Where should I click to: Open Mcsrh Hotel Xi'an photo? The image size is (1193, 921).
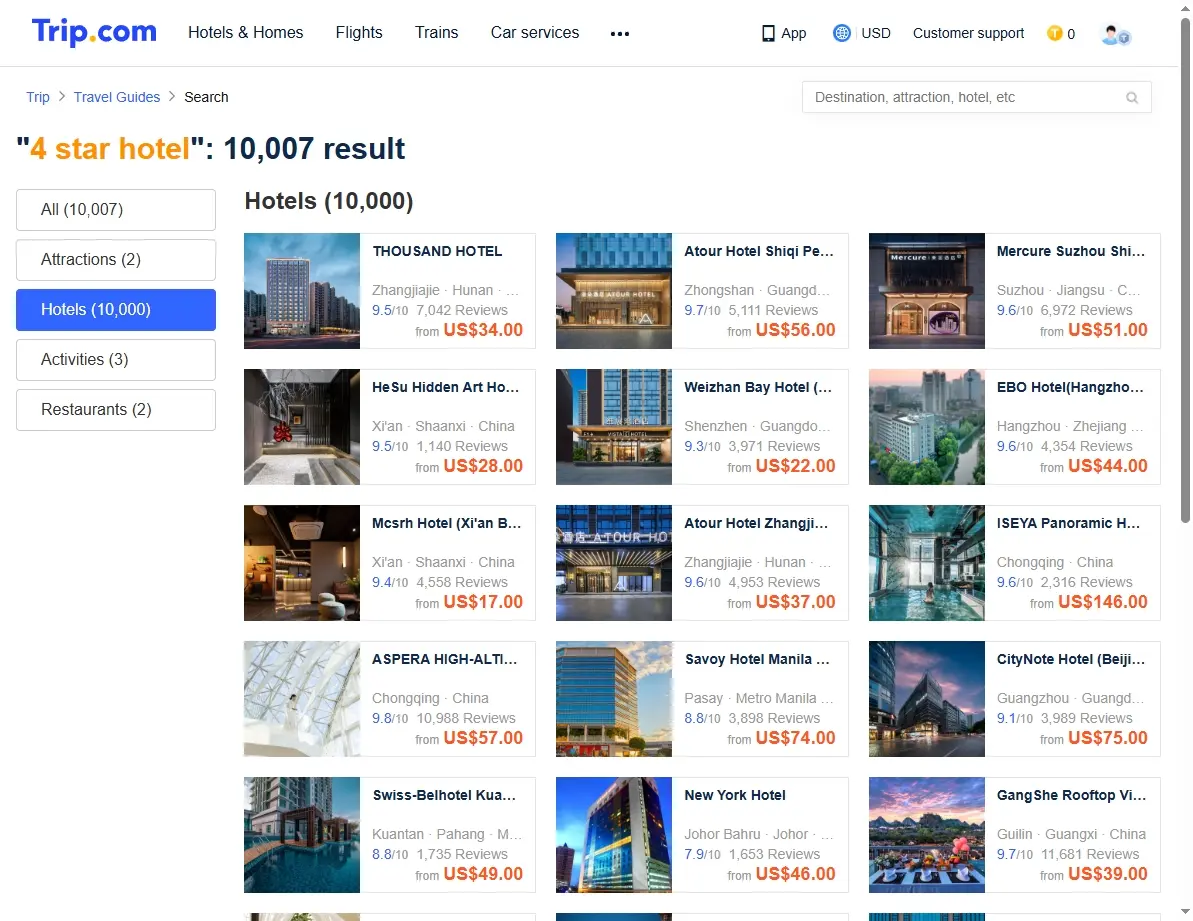tap(302, 564)
